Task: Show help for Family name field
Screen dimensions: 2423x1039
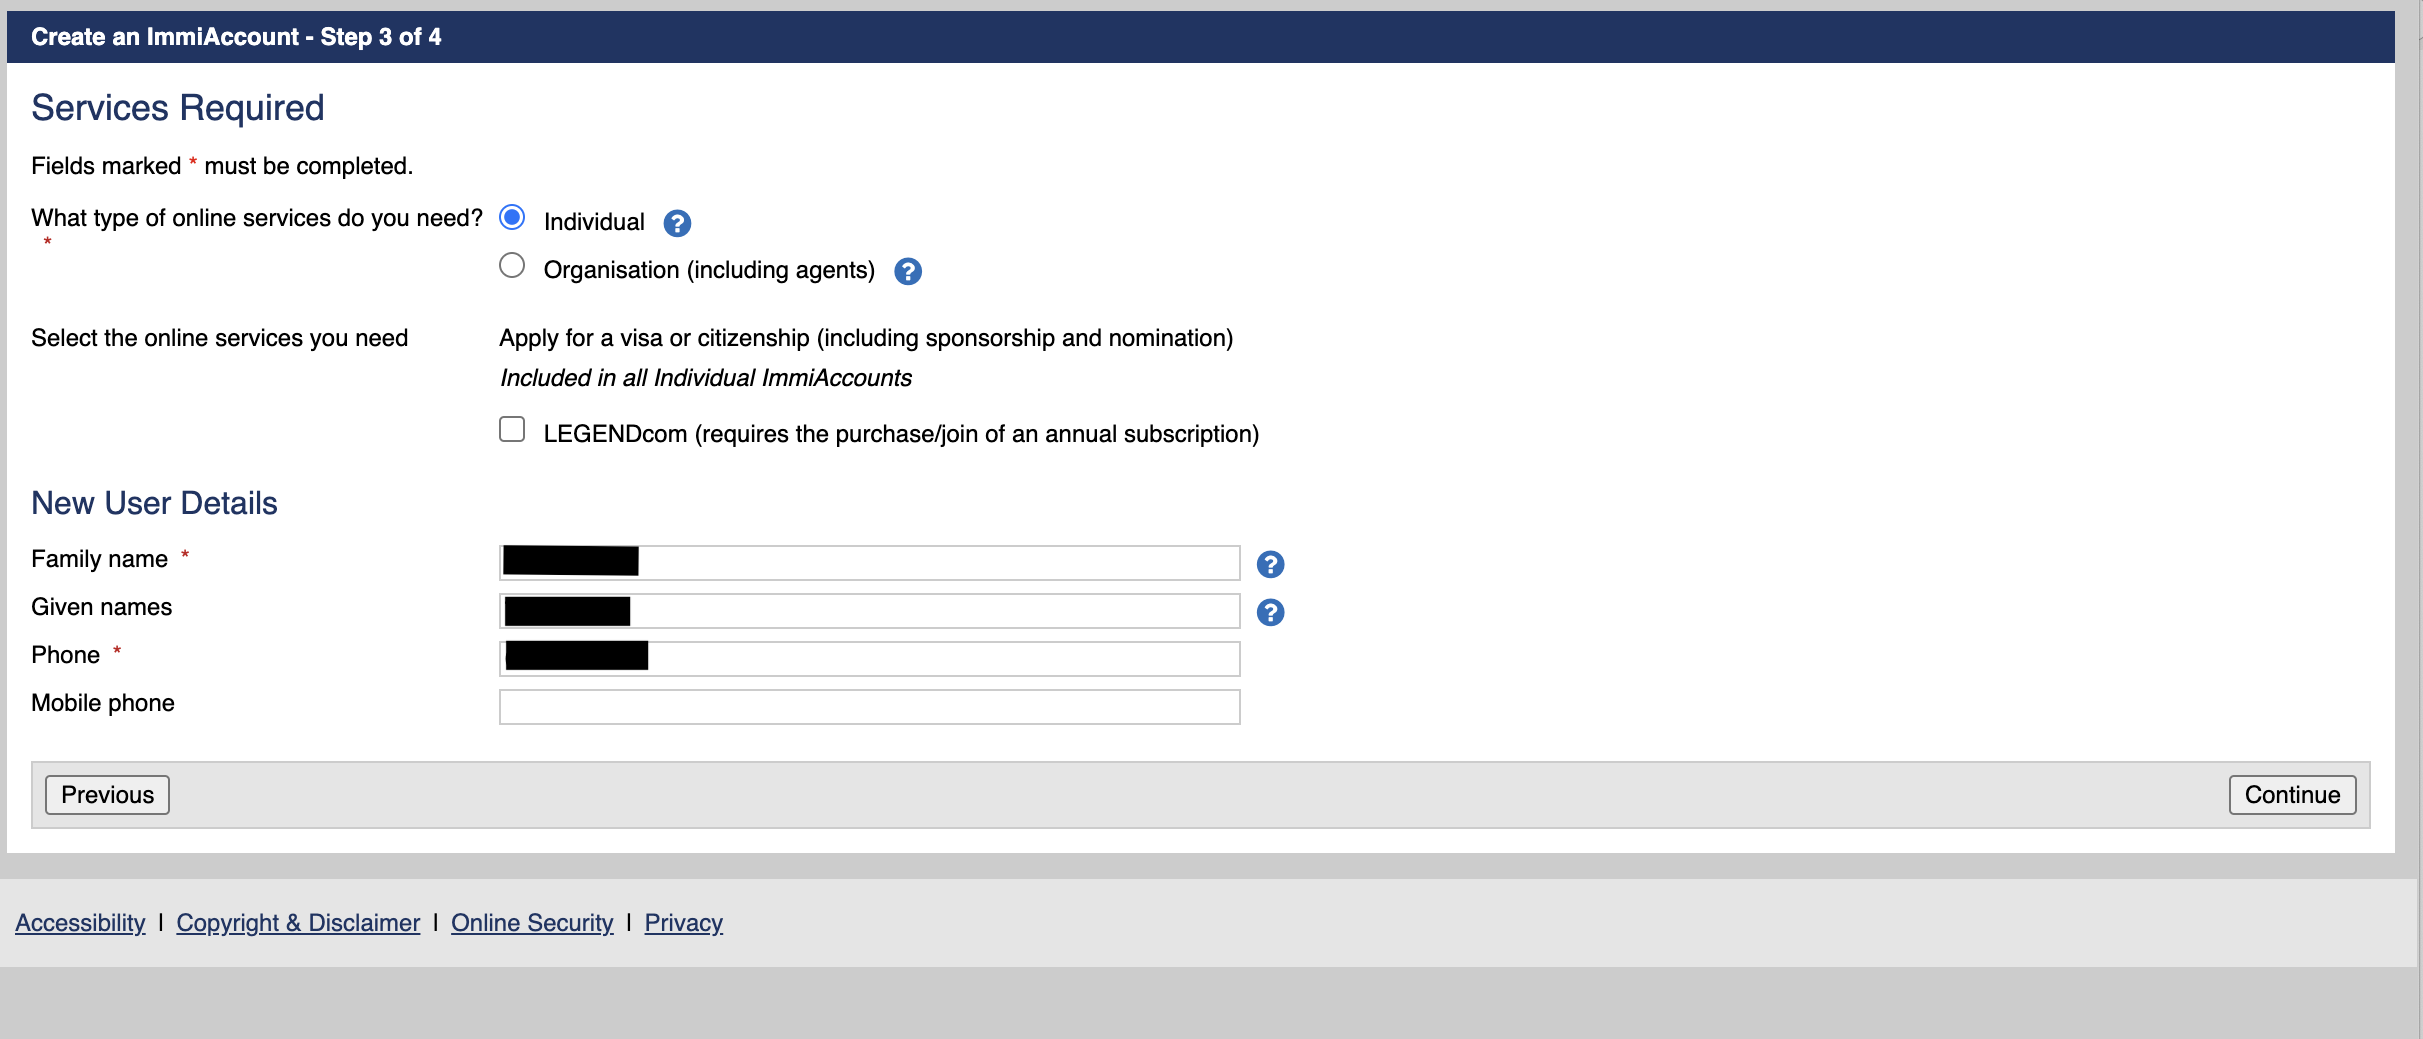Action: 1270,564
